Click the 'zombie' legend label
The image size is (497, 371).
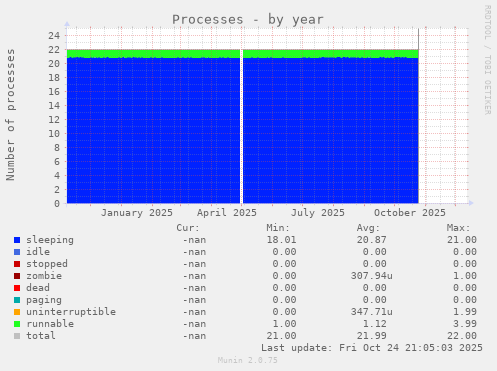[44, 276]
